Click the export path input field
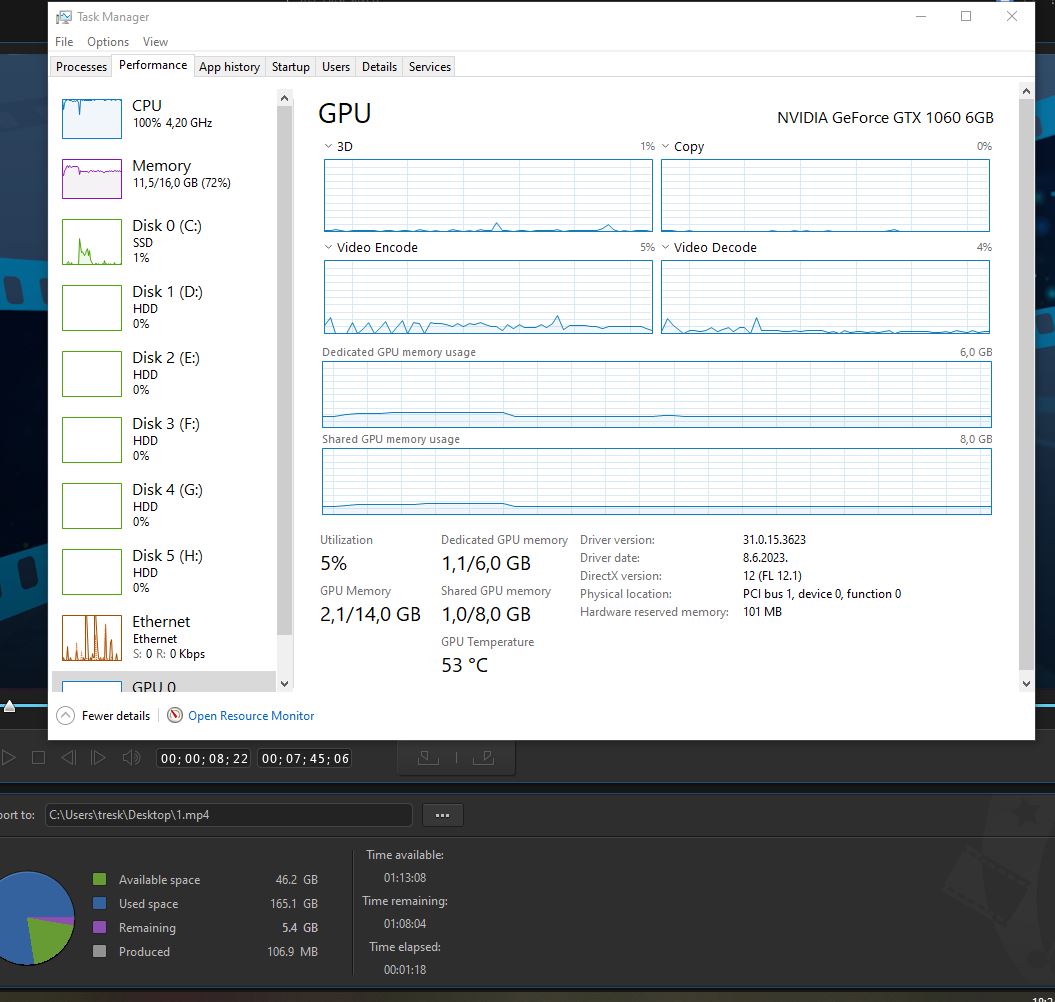 tap(228, 815)
